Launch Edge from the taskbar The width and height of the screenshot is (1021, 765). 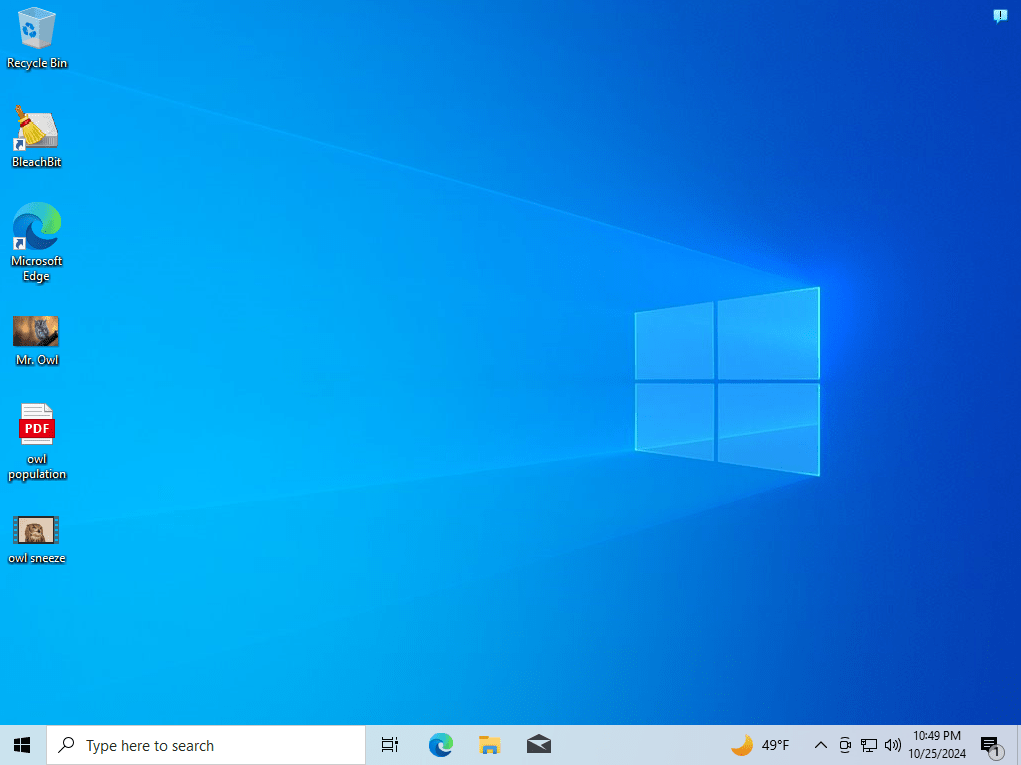[440, 745]
